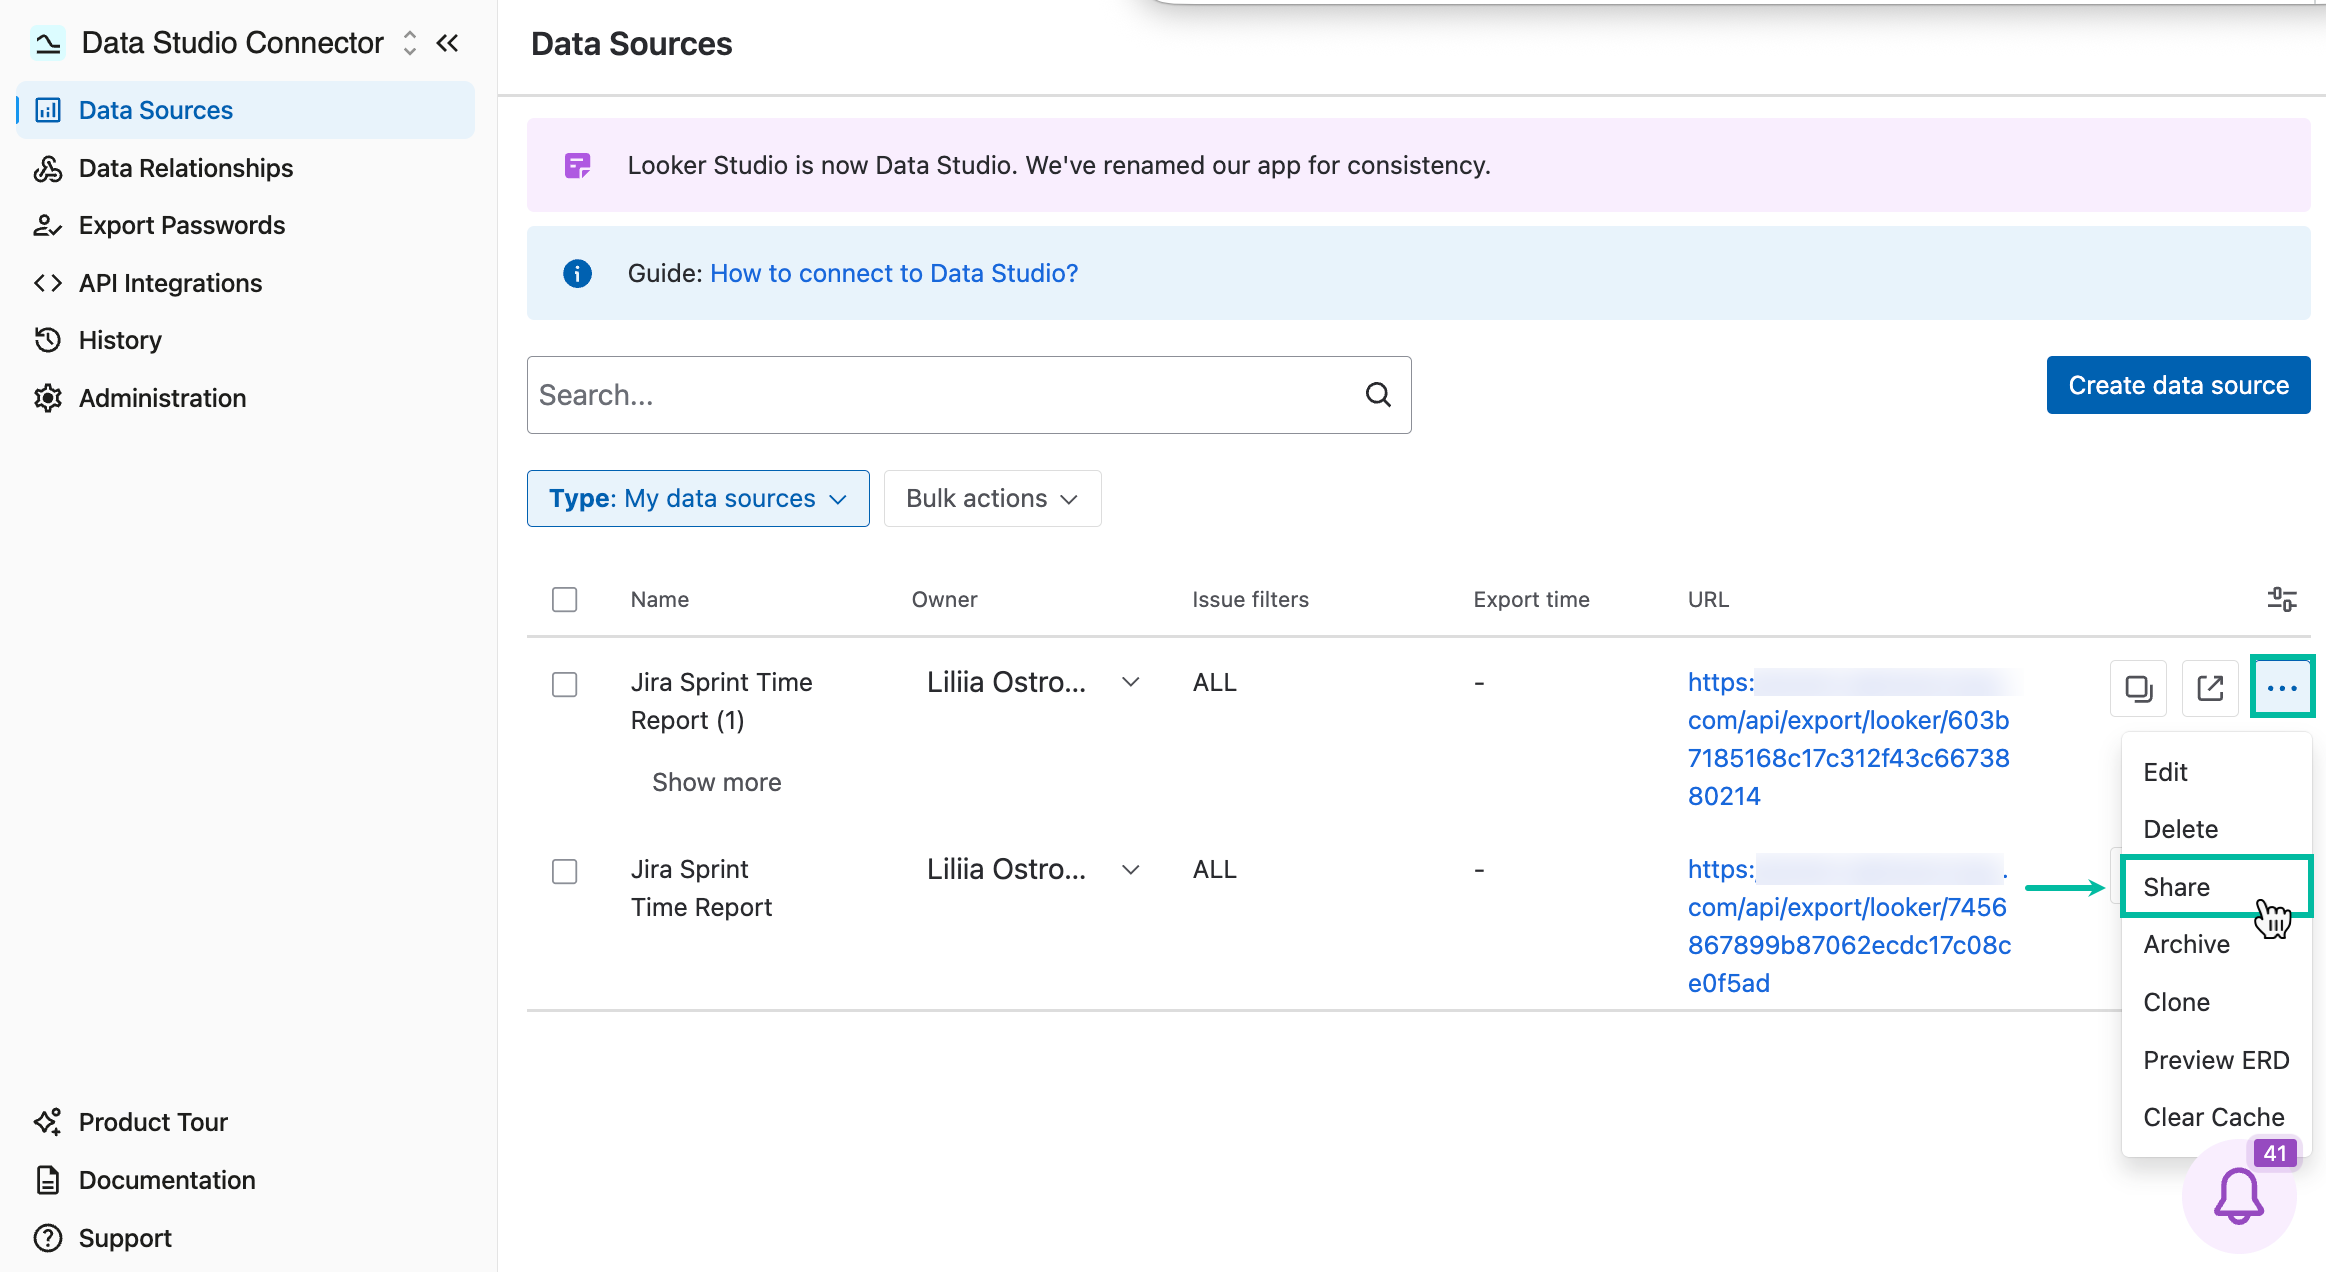Click the Data Sources chart icon

[48, 110]
